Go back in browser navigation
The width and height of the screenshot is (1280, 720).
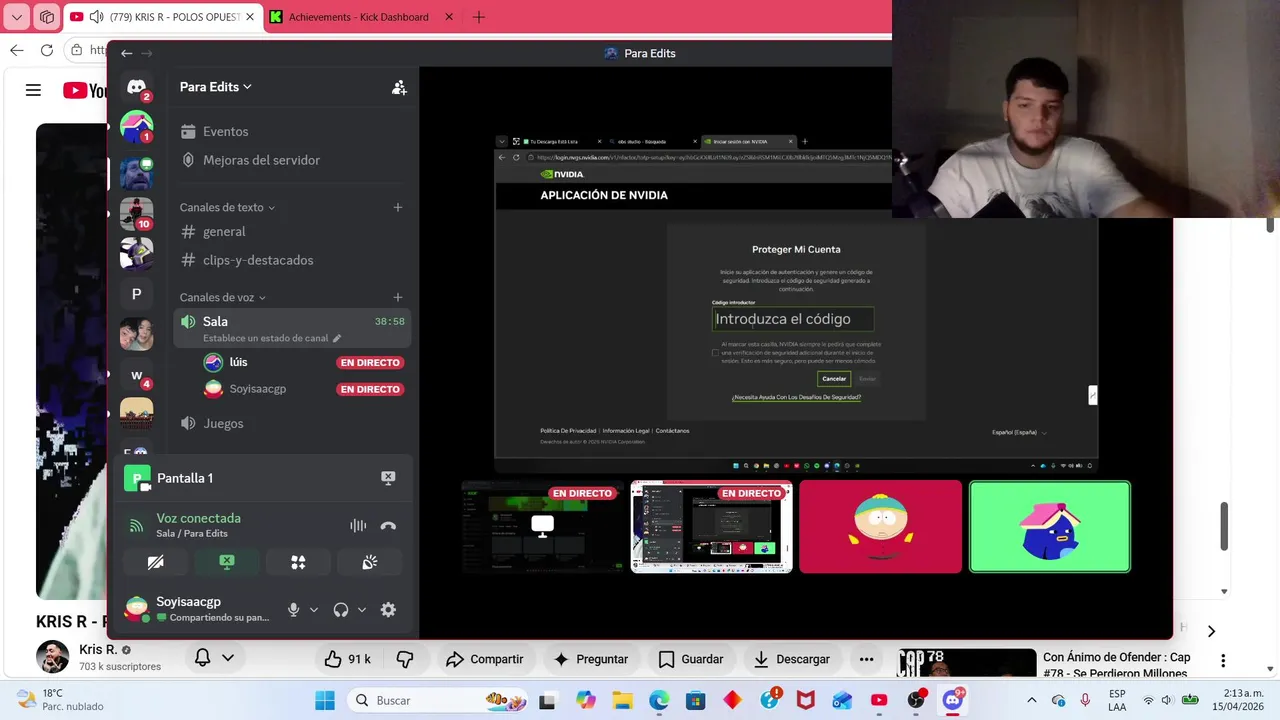click(x=17, y=50)
